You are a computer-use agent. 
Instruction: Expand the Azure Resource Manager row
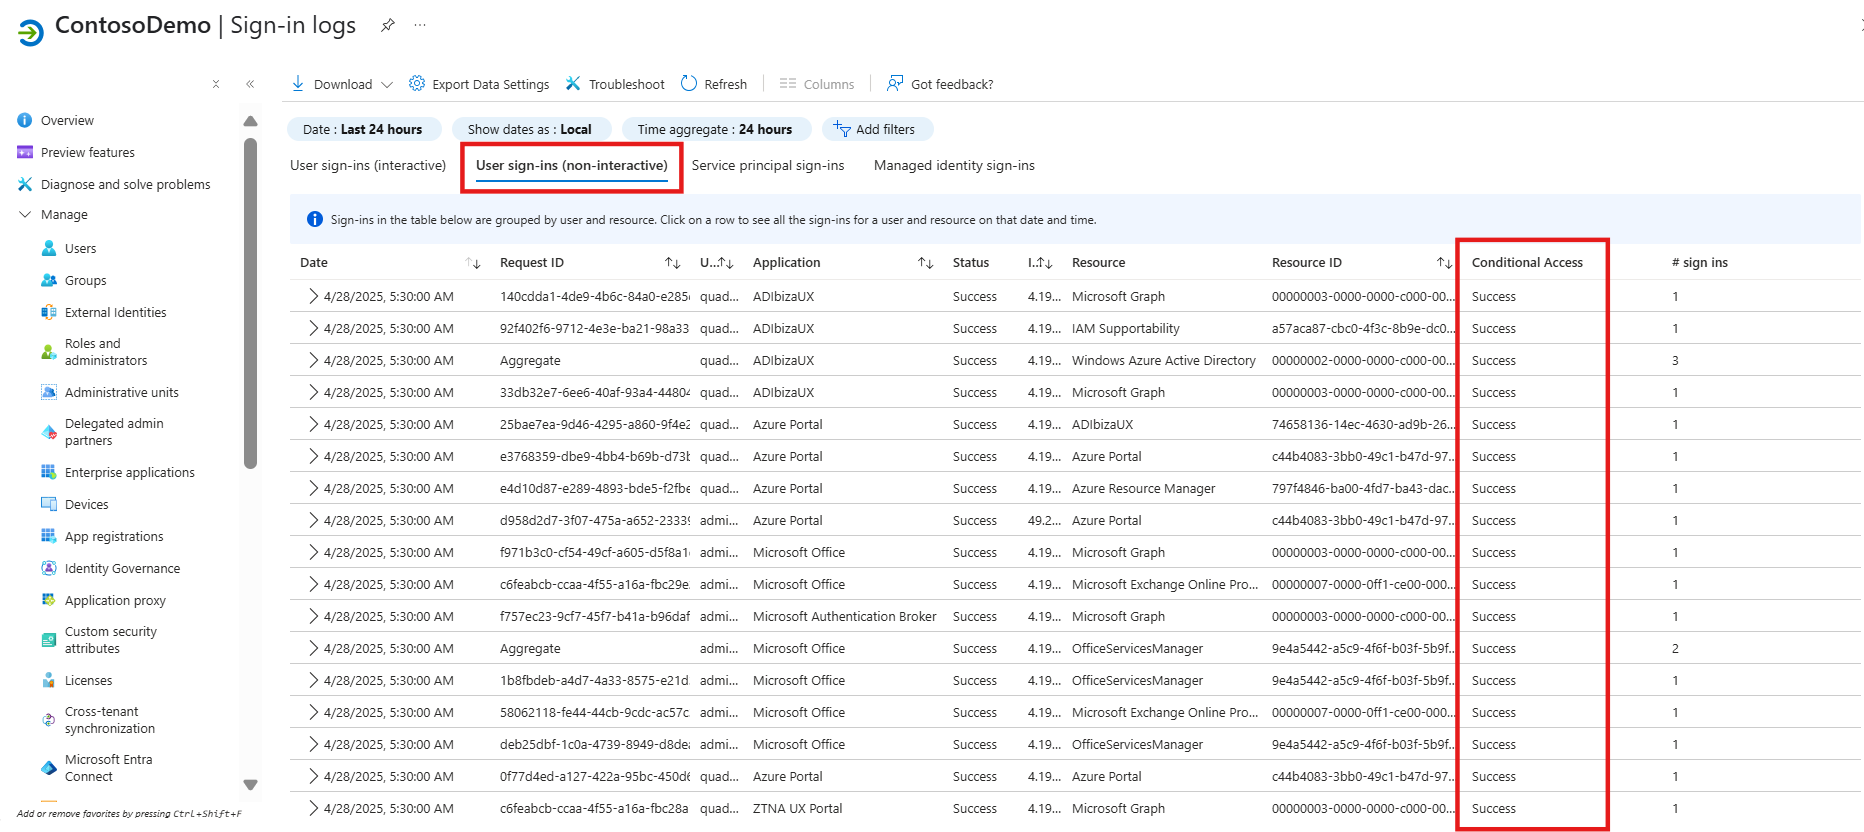313,488
